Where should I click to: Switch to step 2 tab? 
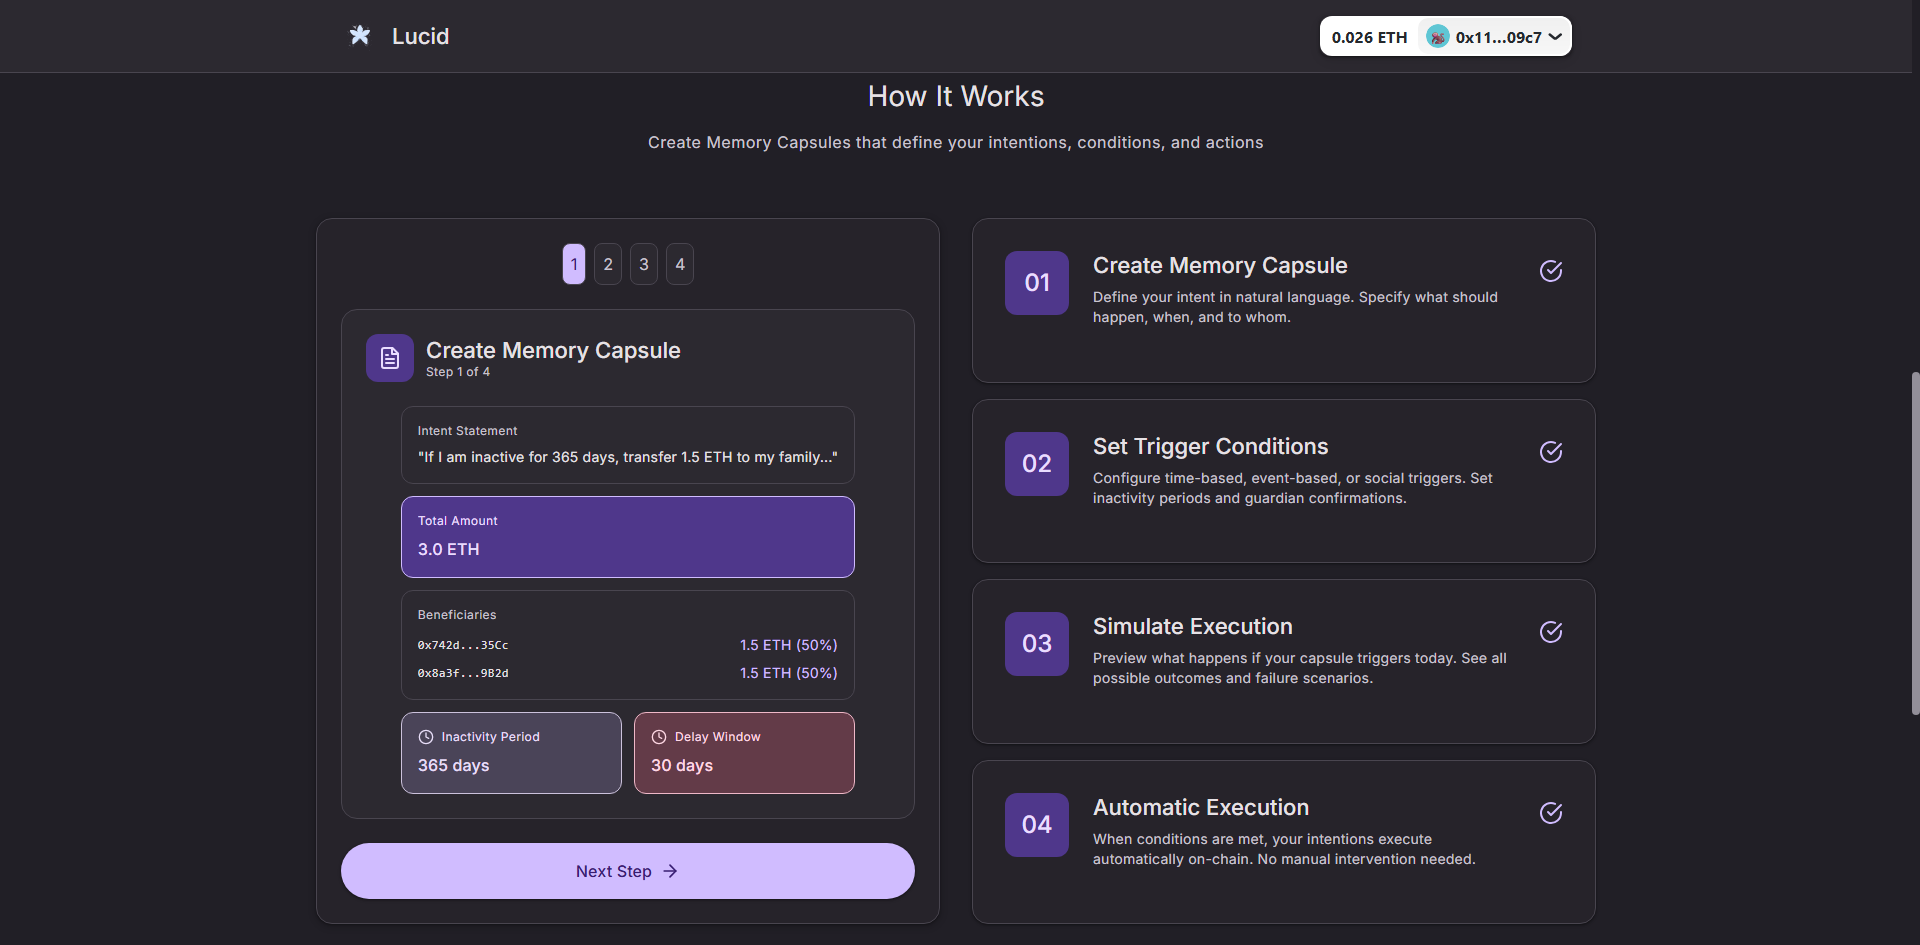pyautogui.click(x=608, y=264)
